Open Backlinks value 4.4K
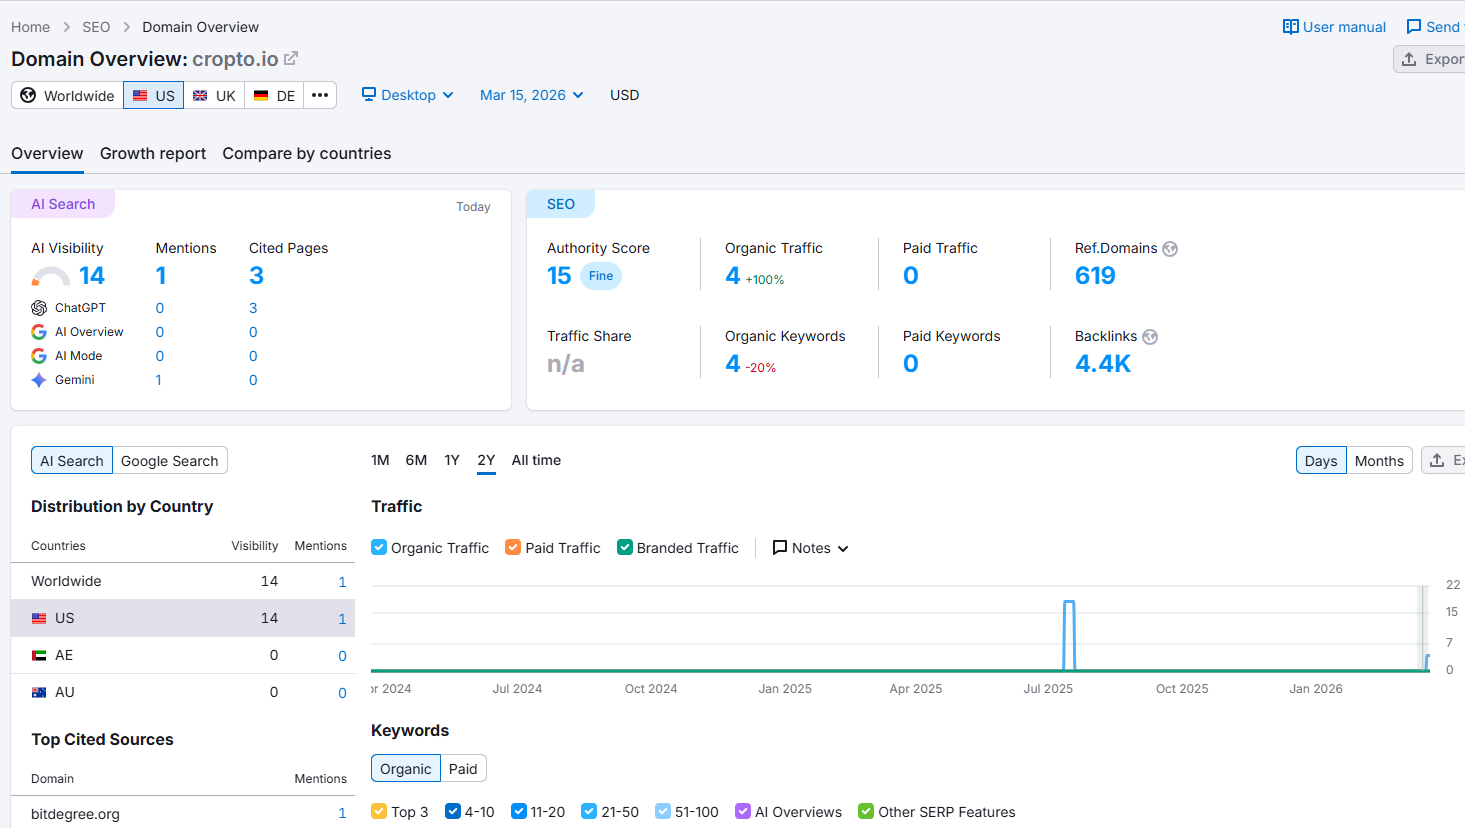The width and height of the screenshot is (1465, 828). click(1103, 364)
